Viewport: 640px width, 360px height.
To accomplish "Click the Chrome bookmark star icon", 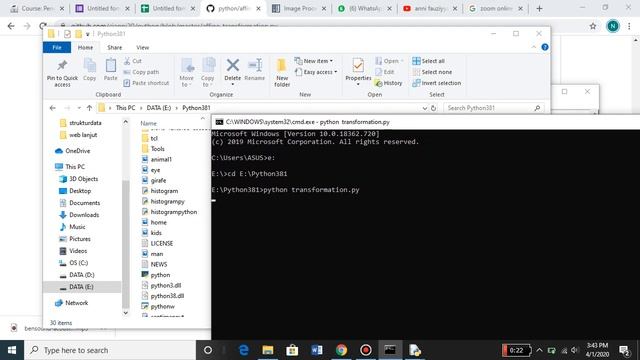I will click(x=593, y=26).
